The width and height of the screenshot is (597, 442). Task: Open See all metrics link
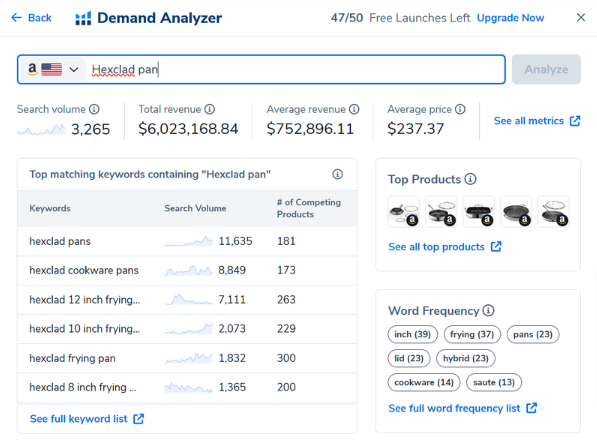tap(537, 121)
